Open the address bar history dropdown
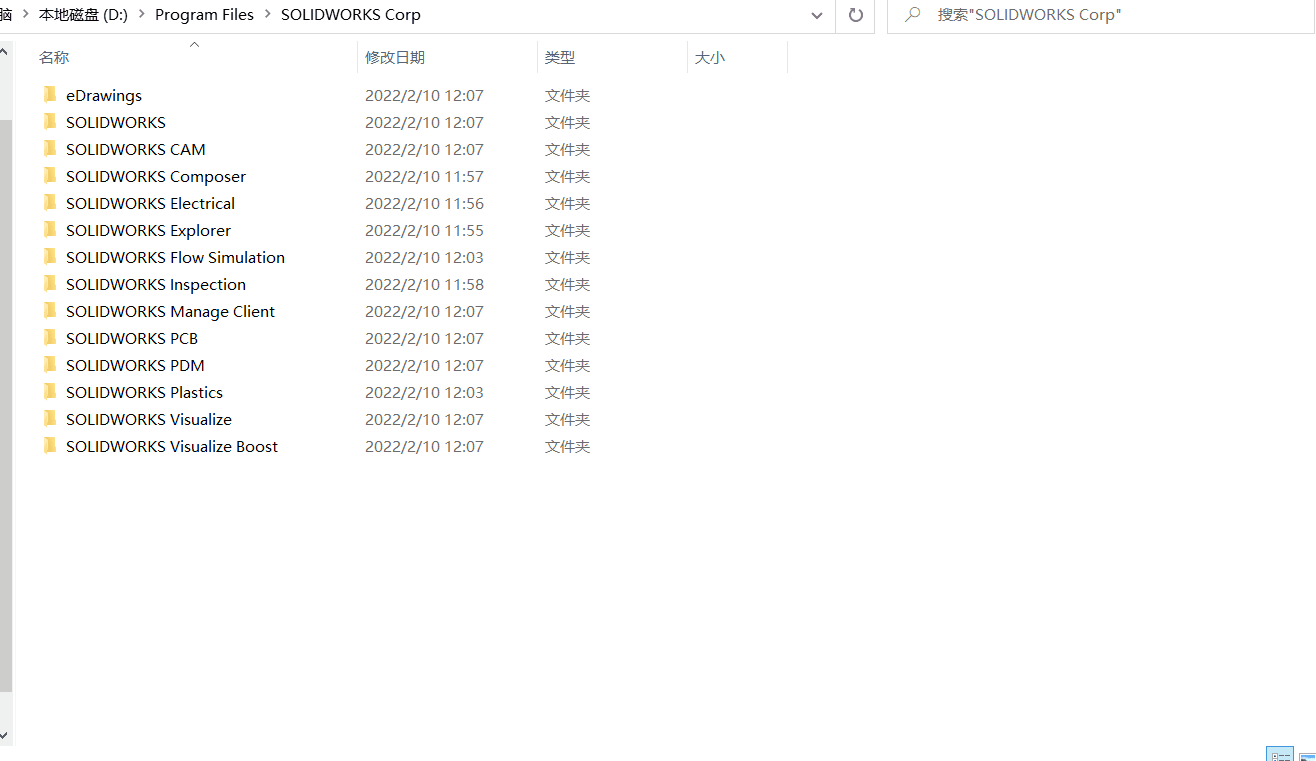The width and height of the screenshot is (1316, 761). 817,15
